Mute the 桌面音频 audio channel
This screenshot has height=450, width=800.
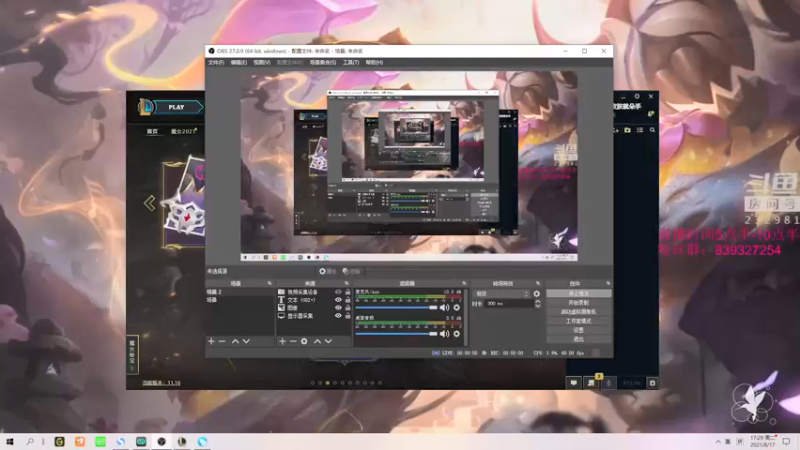444,334
